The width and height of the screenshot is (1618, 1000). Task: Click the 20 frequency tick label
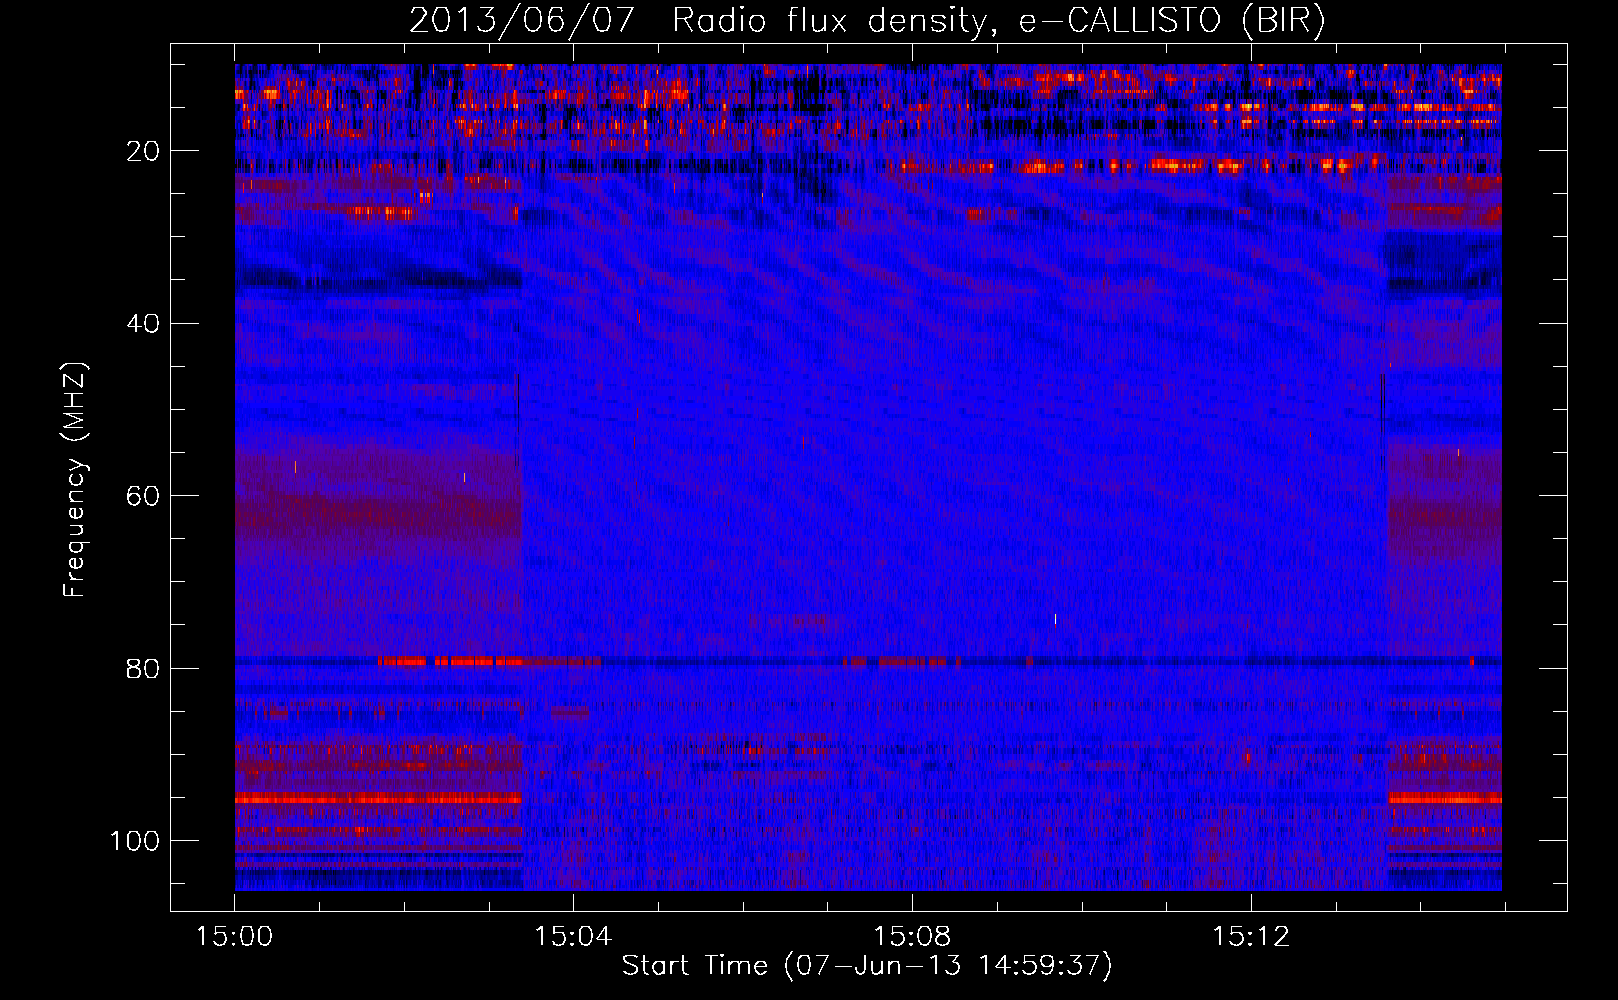click(143, 151)
